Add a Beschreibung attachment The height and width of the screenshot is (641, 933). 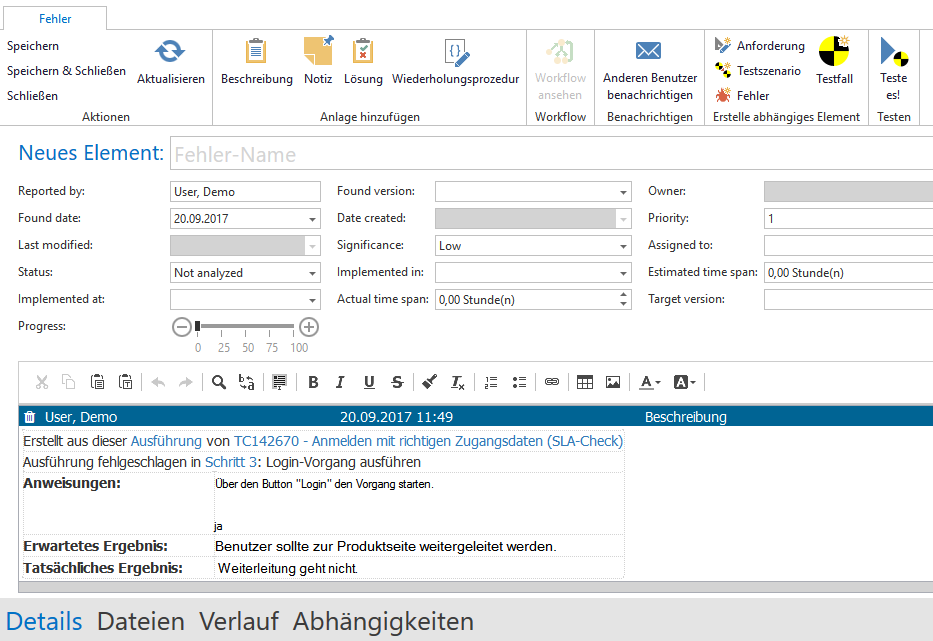click(257, 53)
